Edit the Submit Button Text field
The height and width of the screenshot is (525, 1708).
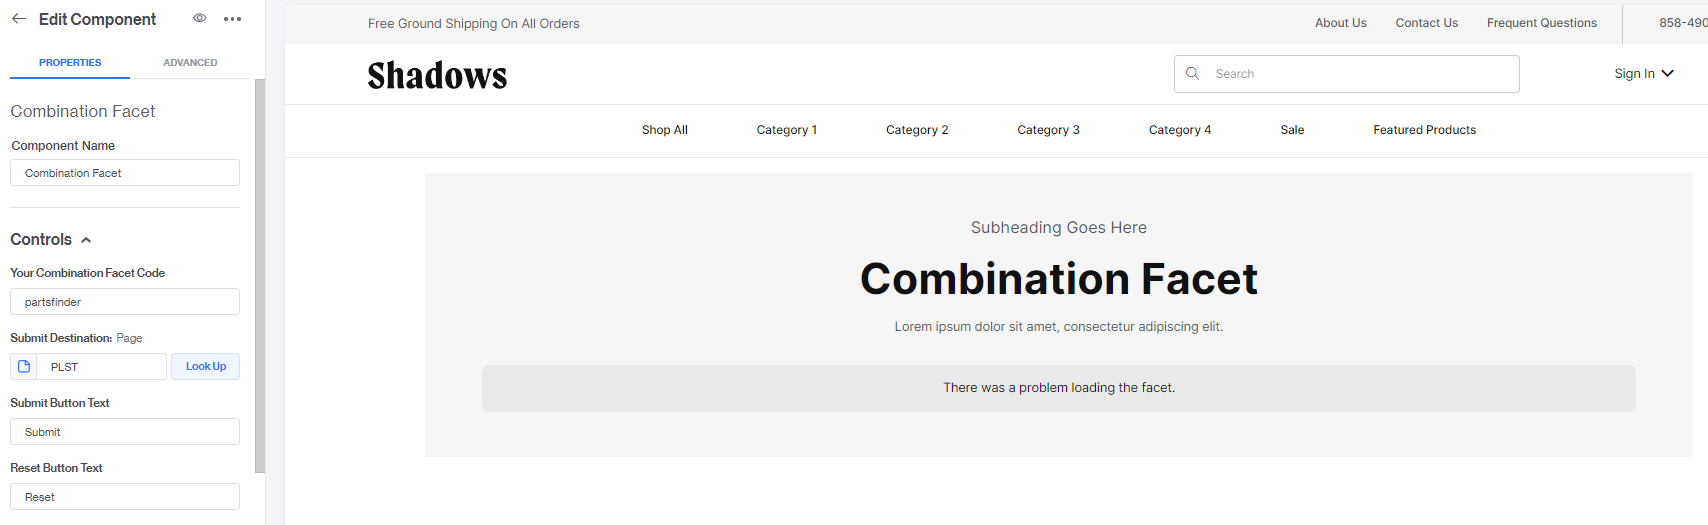pos(125,432)
